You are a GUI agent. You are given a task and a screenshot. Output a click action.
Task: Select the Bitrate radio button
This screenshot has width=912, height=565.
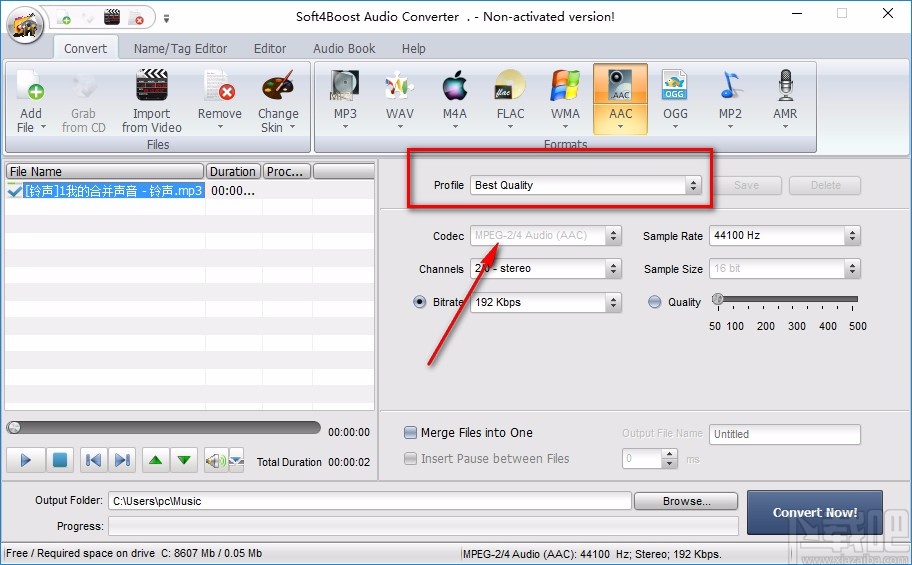tap(419, 302)
